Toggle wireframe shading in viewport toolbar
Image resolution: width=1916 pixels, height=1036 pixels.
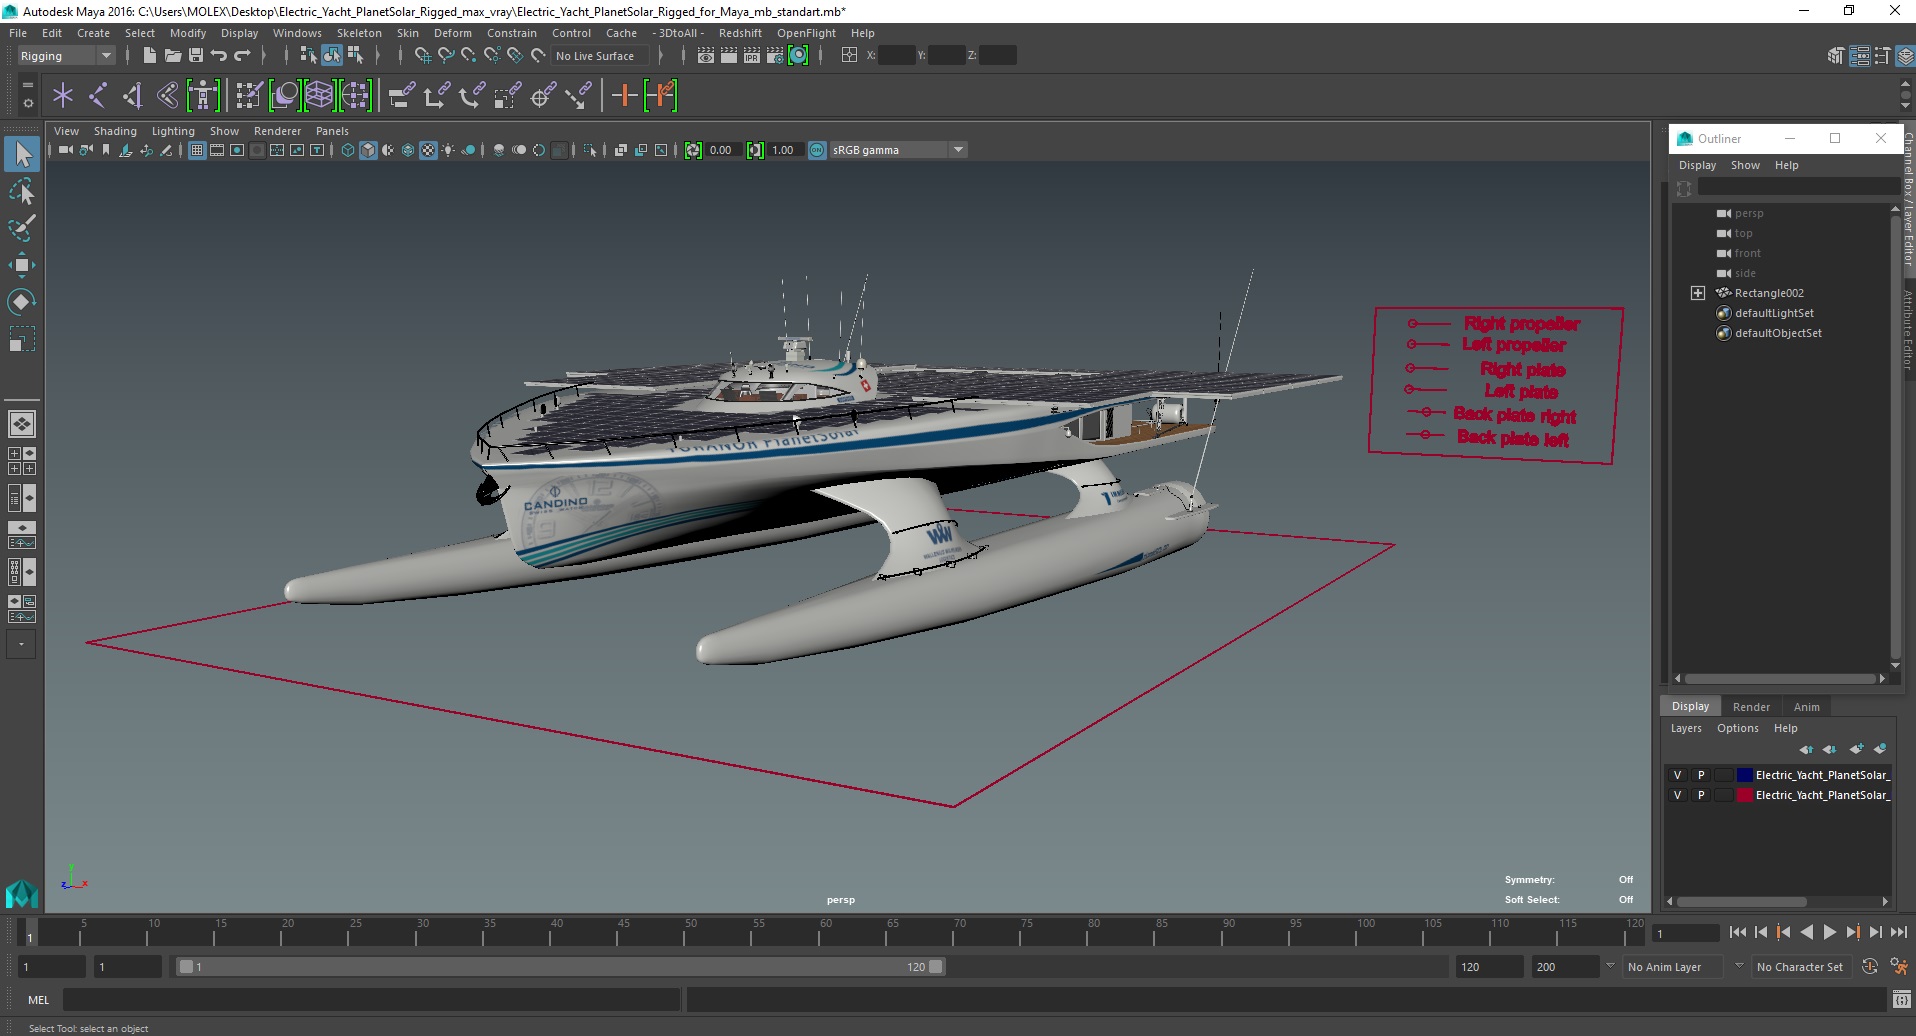click(348, 150)
